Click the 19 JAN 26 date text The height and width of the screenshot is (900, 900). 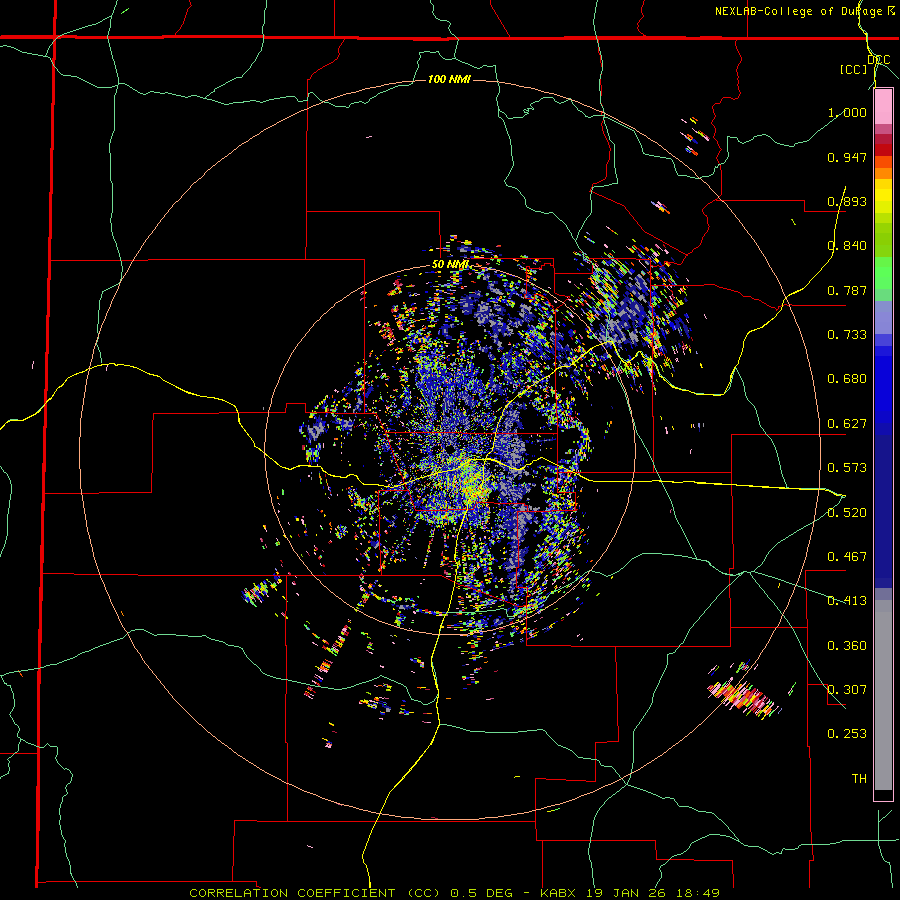click(x=627, y=893)
